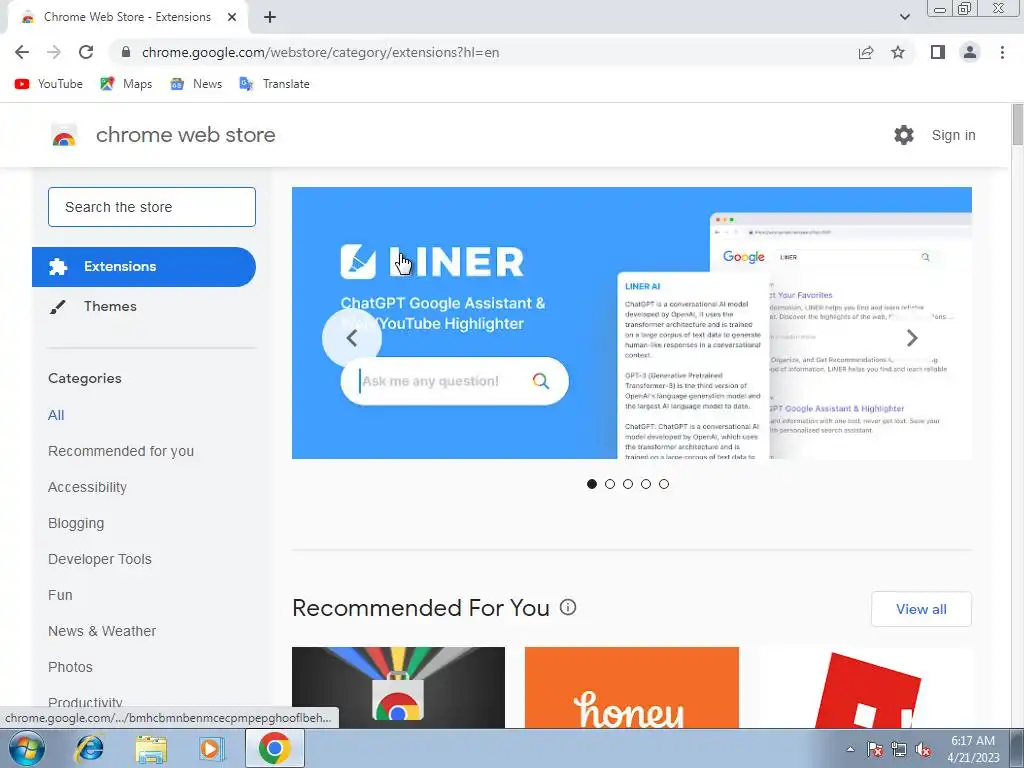Open Chrome's three-dot menu
The height and width of the screenshot is (768, 1024).
1002,52
